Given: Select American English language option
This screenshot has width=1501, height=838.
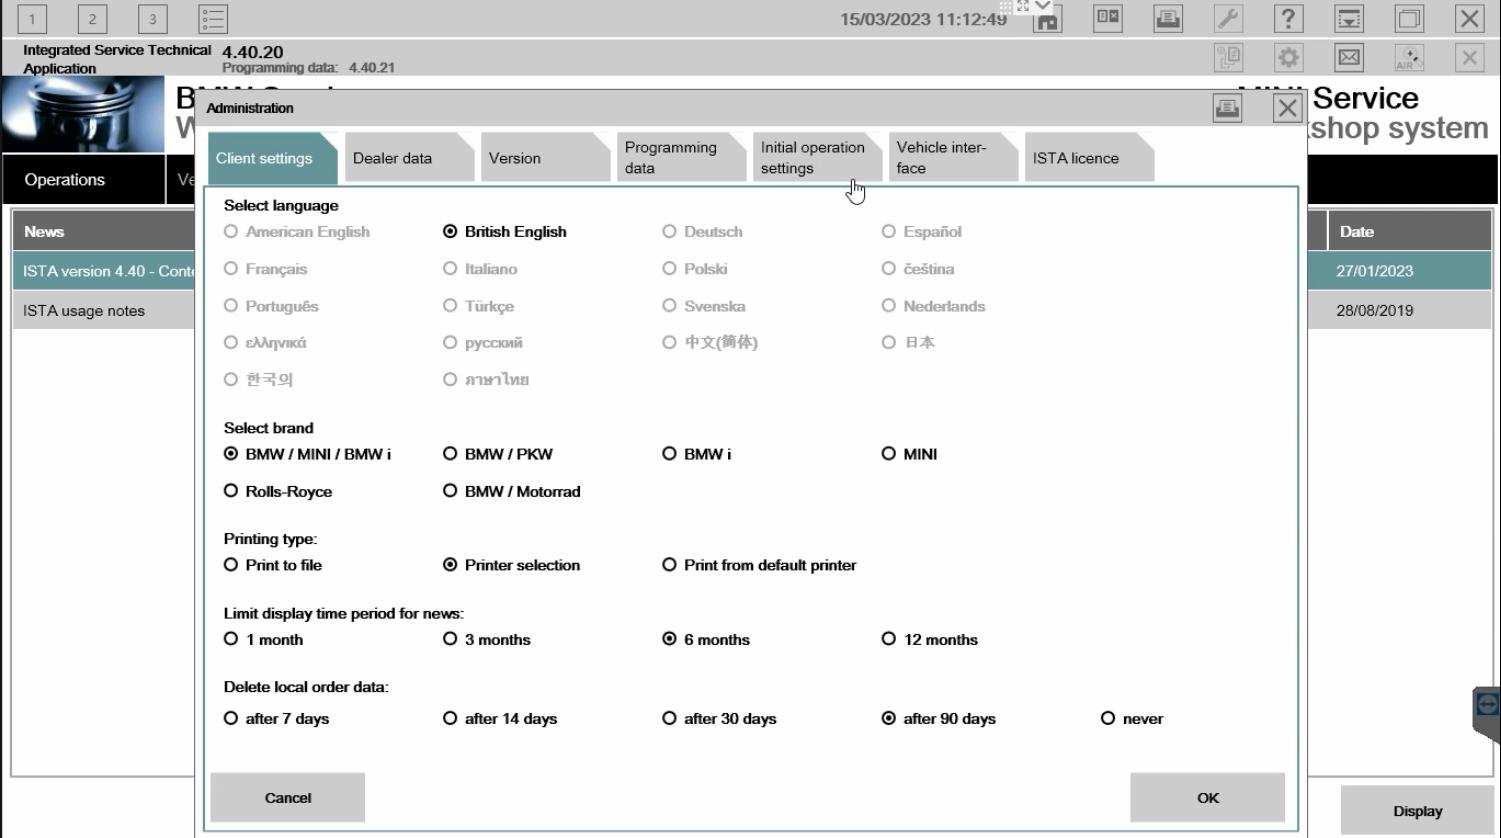Looking at the screenshot, I should click(297, 232).
